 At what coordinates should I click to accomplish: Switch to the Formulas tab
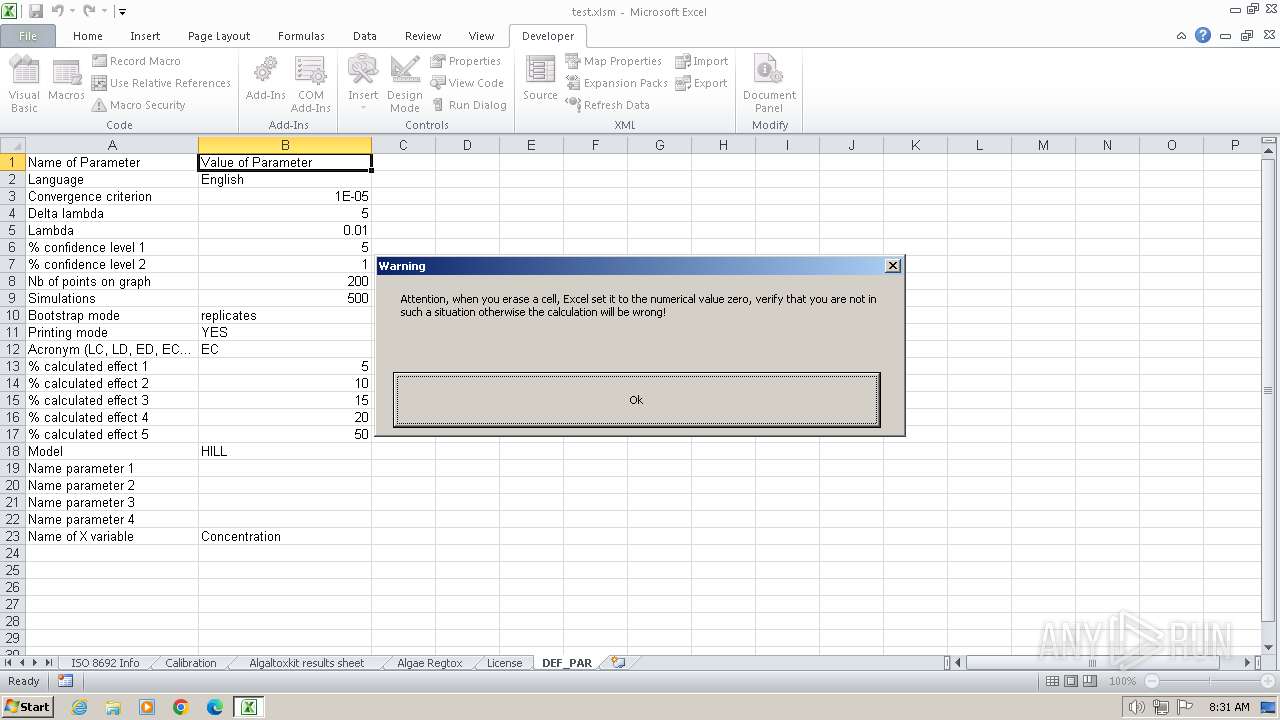coord(301,36)
